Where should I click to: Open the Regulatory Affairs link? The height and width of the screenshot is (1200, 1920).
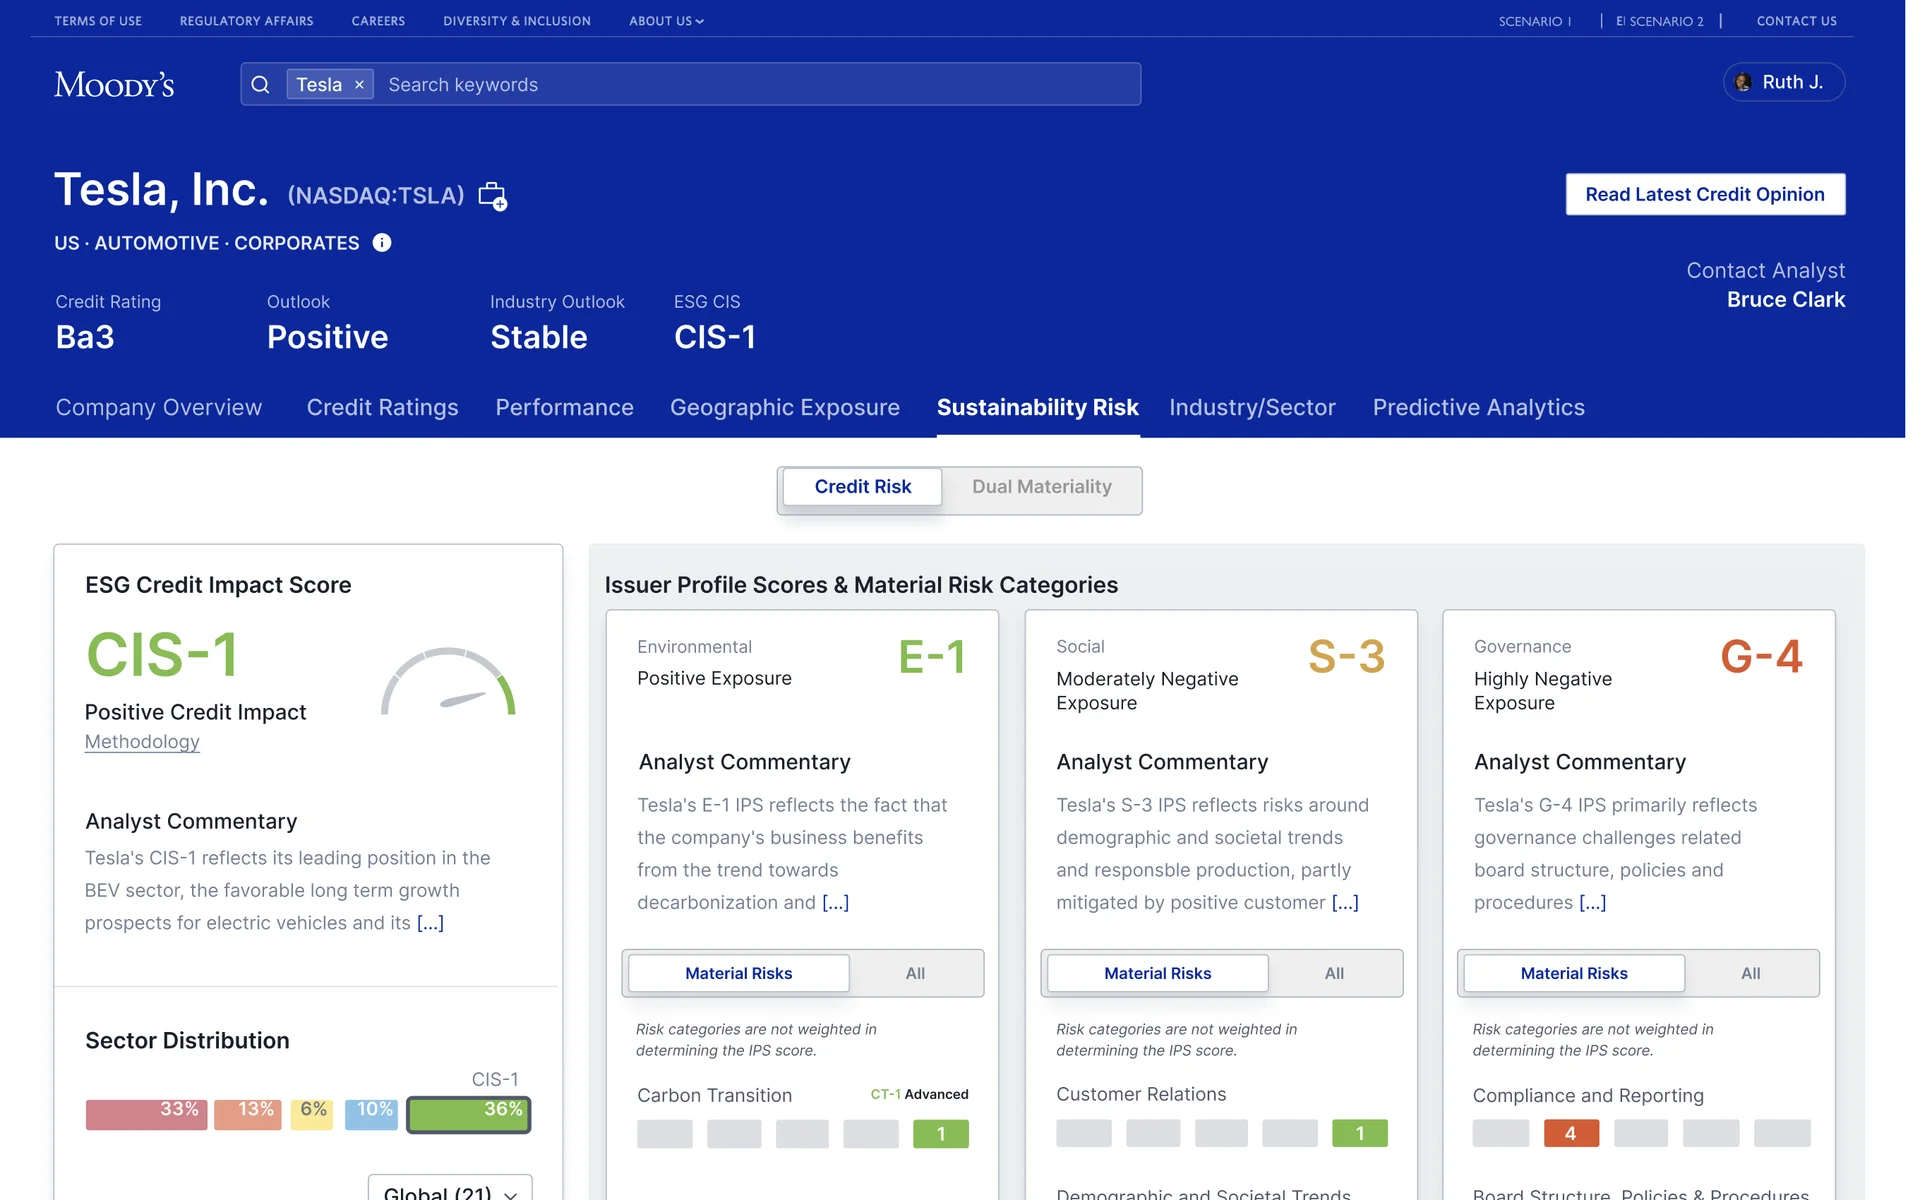click(x=246, y=21)
